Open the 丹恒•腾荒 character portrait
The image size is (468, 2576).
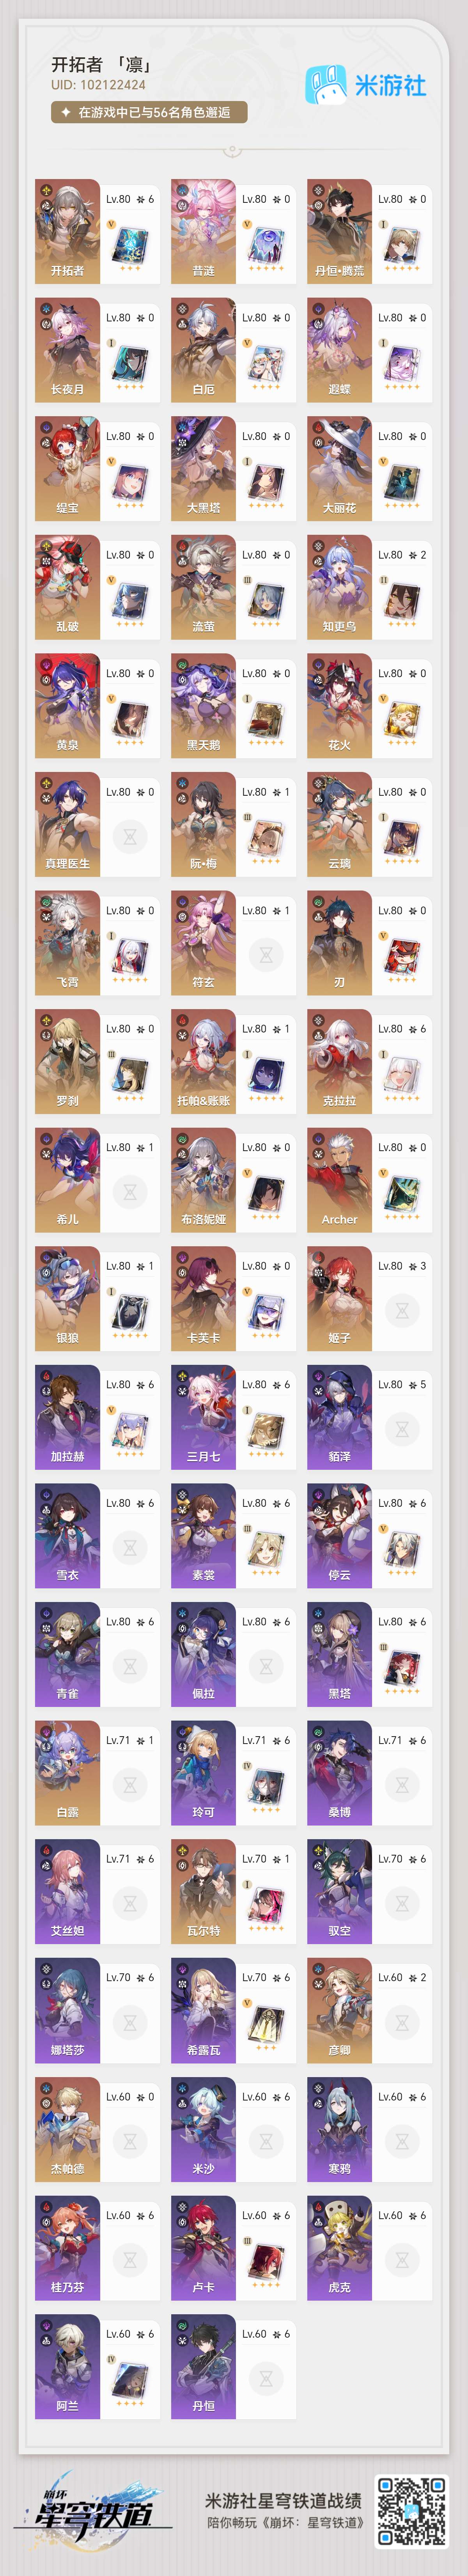click(339, 230)
